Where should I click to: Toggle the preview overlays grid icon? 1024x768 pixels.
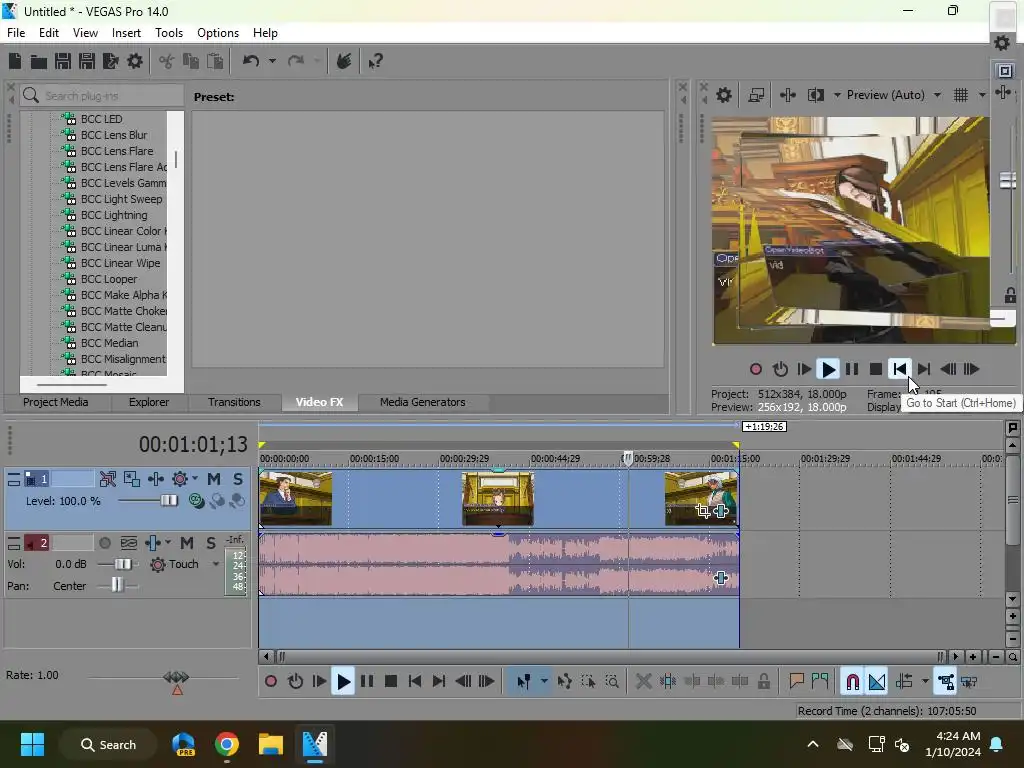(961, 95)
